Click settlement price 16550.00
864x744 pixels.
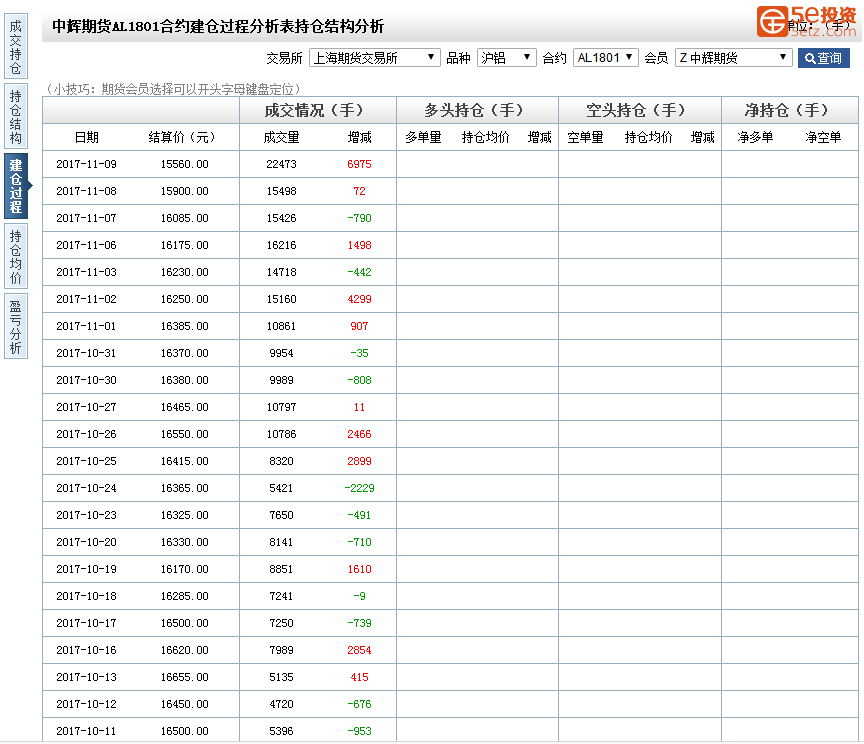[x=185, y=434]
